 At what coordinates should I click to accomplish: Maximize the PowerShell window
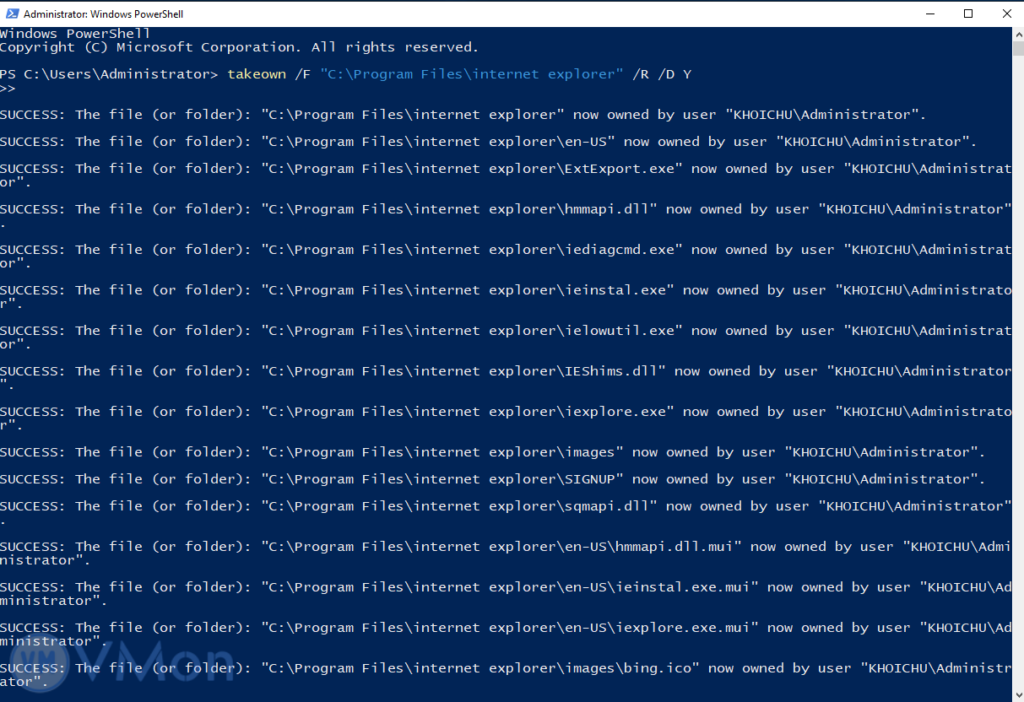pos(968,14)
